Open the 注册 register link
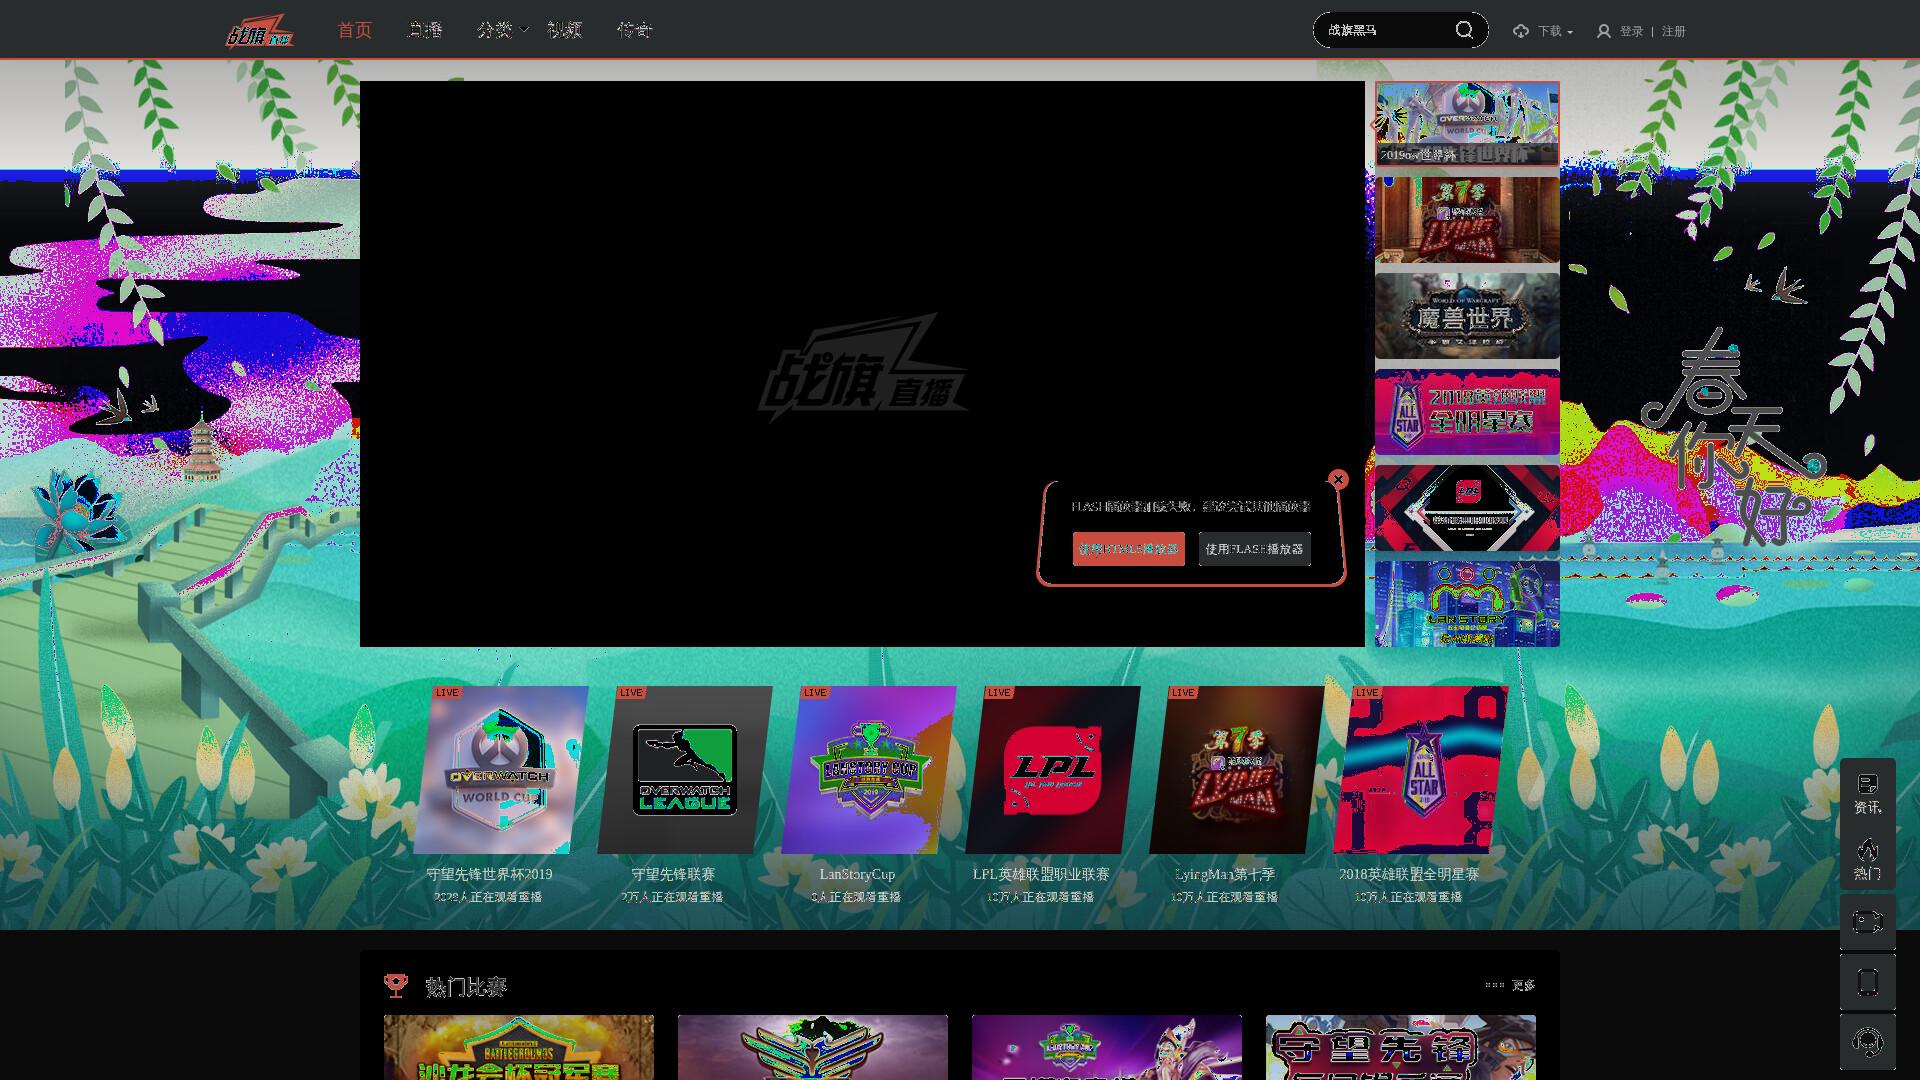The width and height of the screenshot is (1920, 1080). pyautogui.click(x=1674, y=31)
